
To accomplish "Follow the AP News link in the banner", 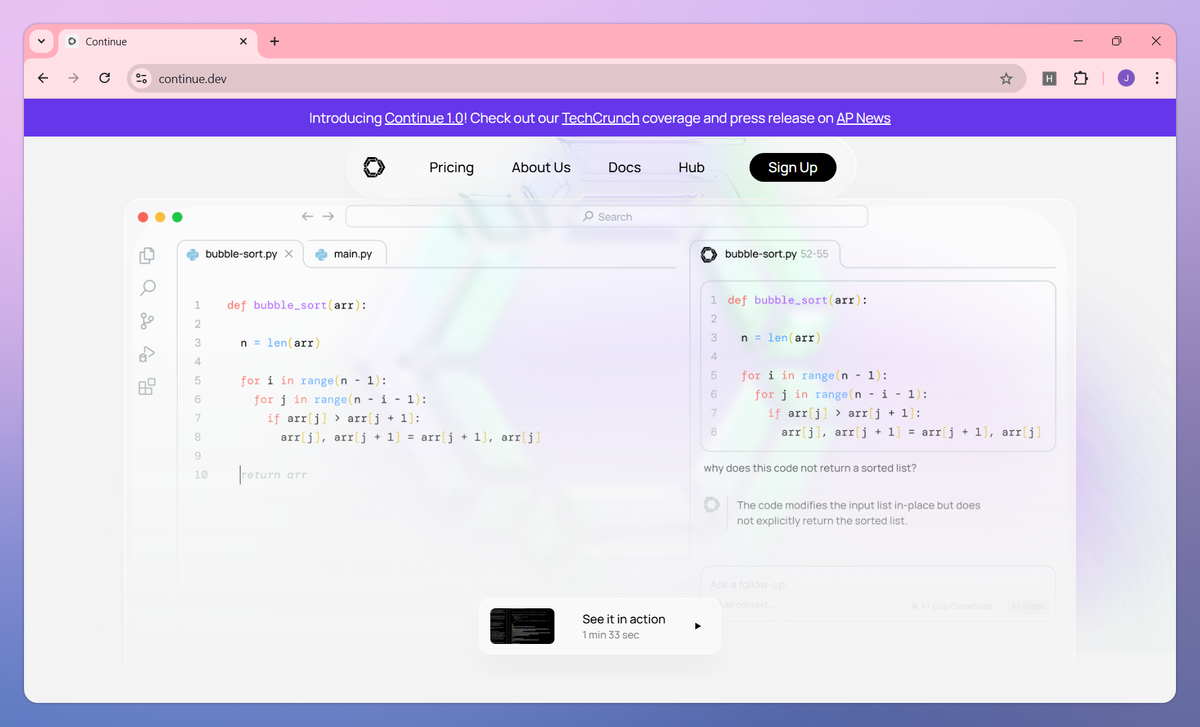I will point(863,118).
